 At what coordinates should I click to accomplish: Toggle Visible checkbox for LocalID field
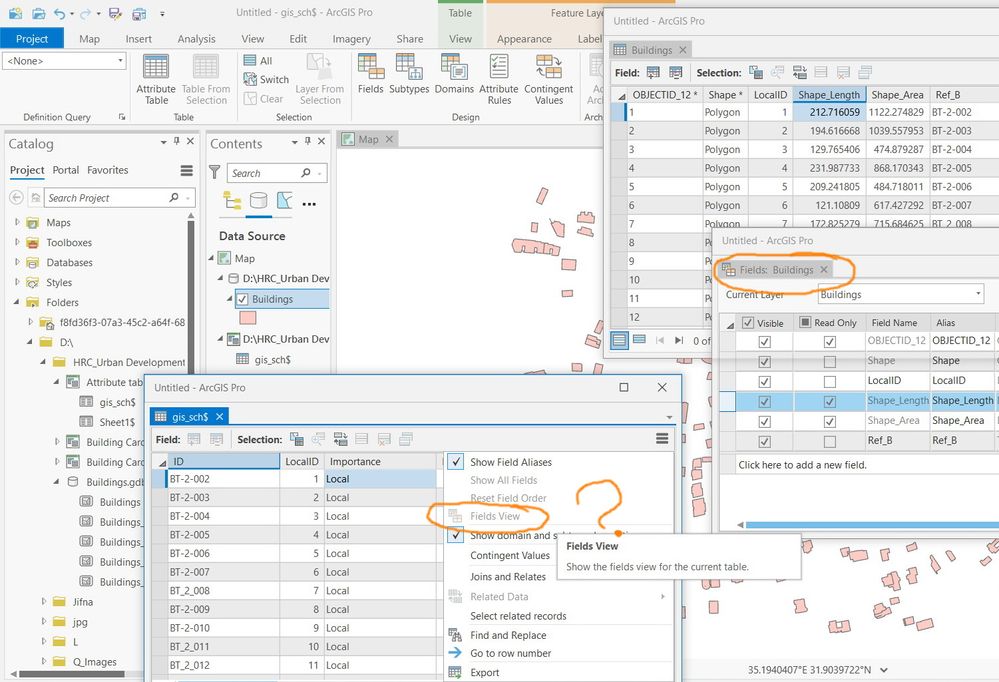coord(765,381)
